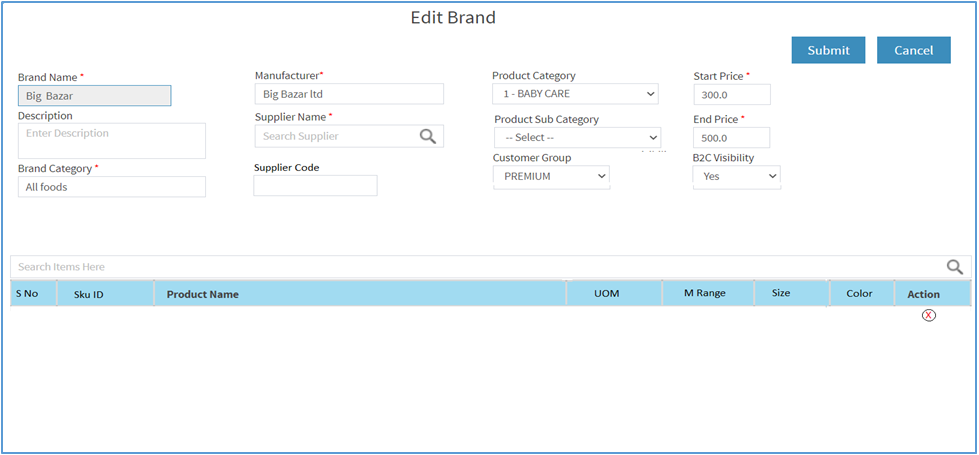The height and width of the screenshot is (455, 979).
Task: Click the Color column header
Action: (x=862, y=293)
